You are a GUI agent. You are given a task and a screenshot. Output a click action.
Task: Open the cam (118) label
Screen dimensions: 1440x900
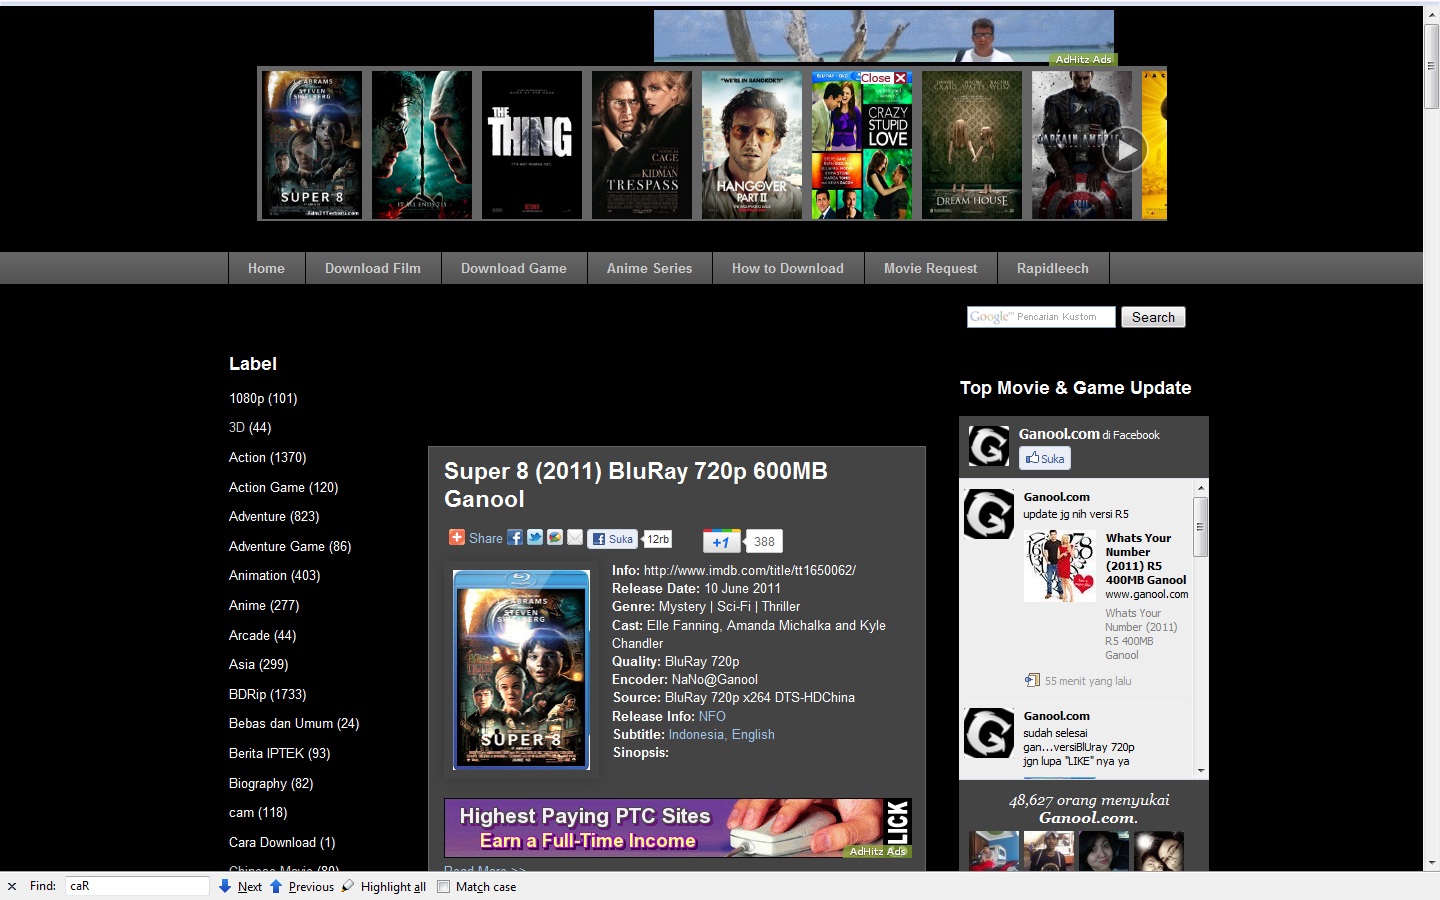coord(258,812)
